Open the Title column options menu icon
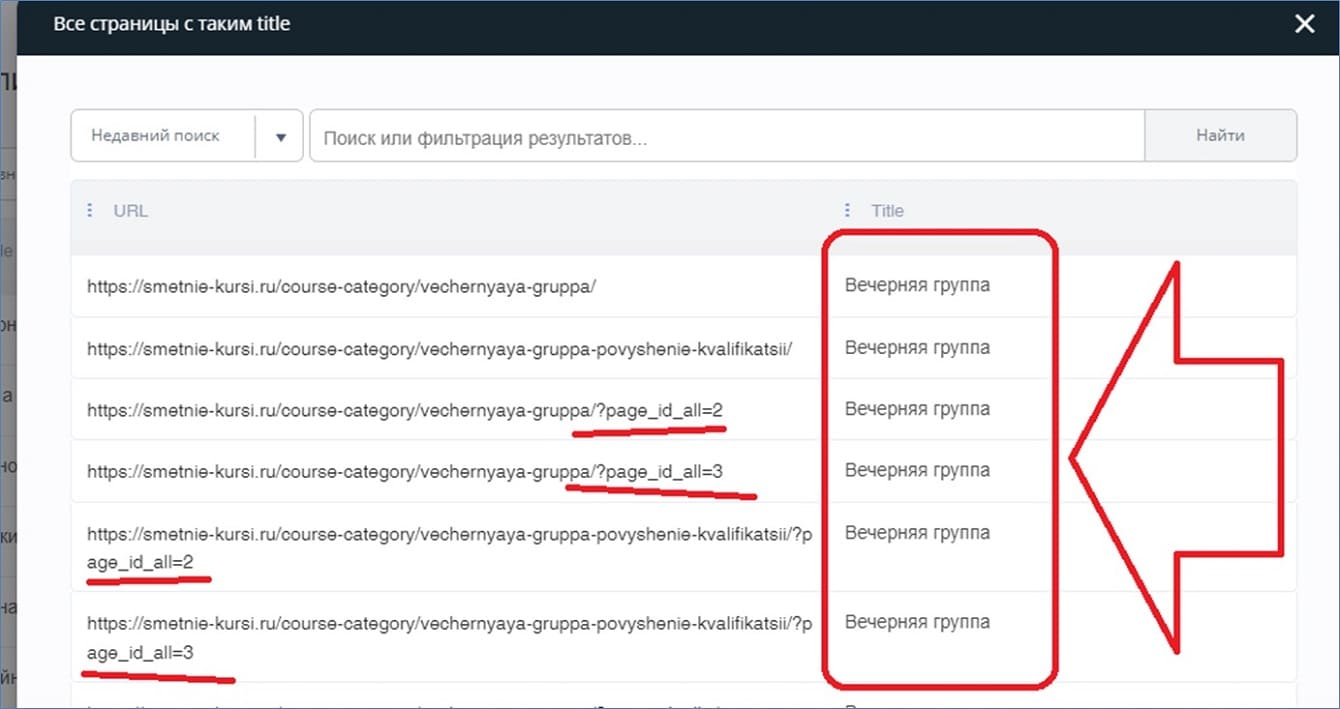1340x709 pixels. pyautogui.click(x=847, y=210)
